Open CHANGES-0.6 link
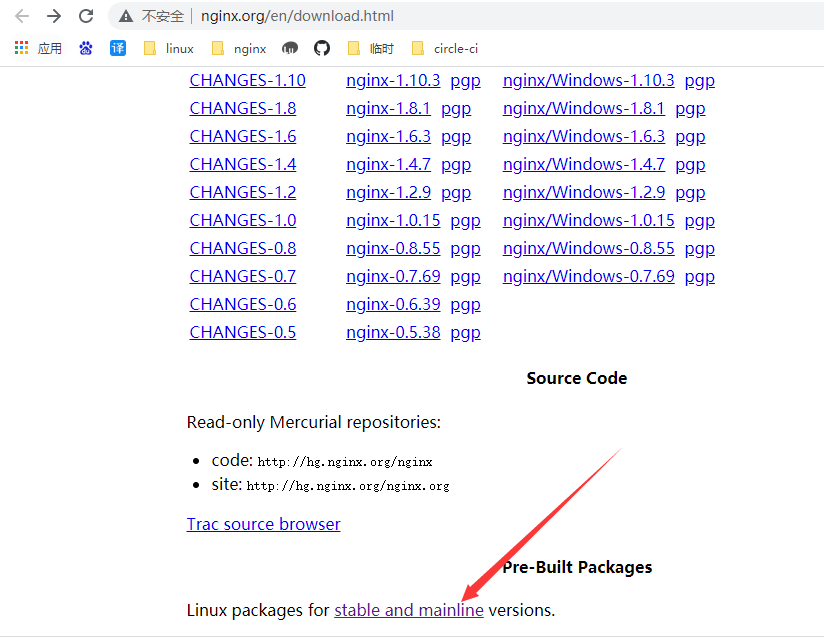 [x=243, y=304]
